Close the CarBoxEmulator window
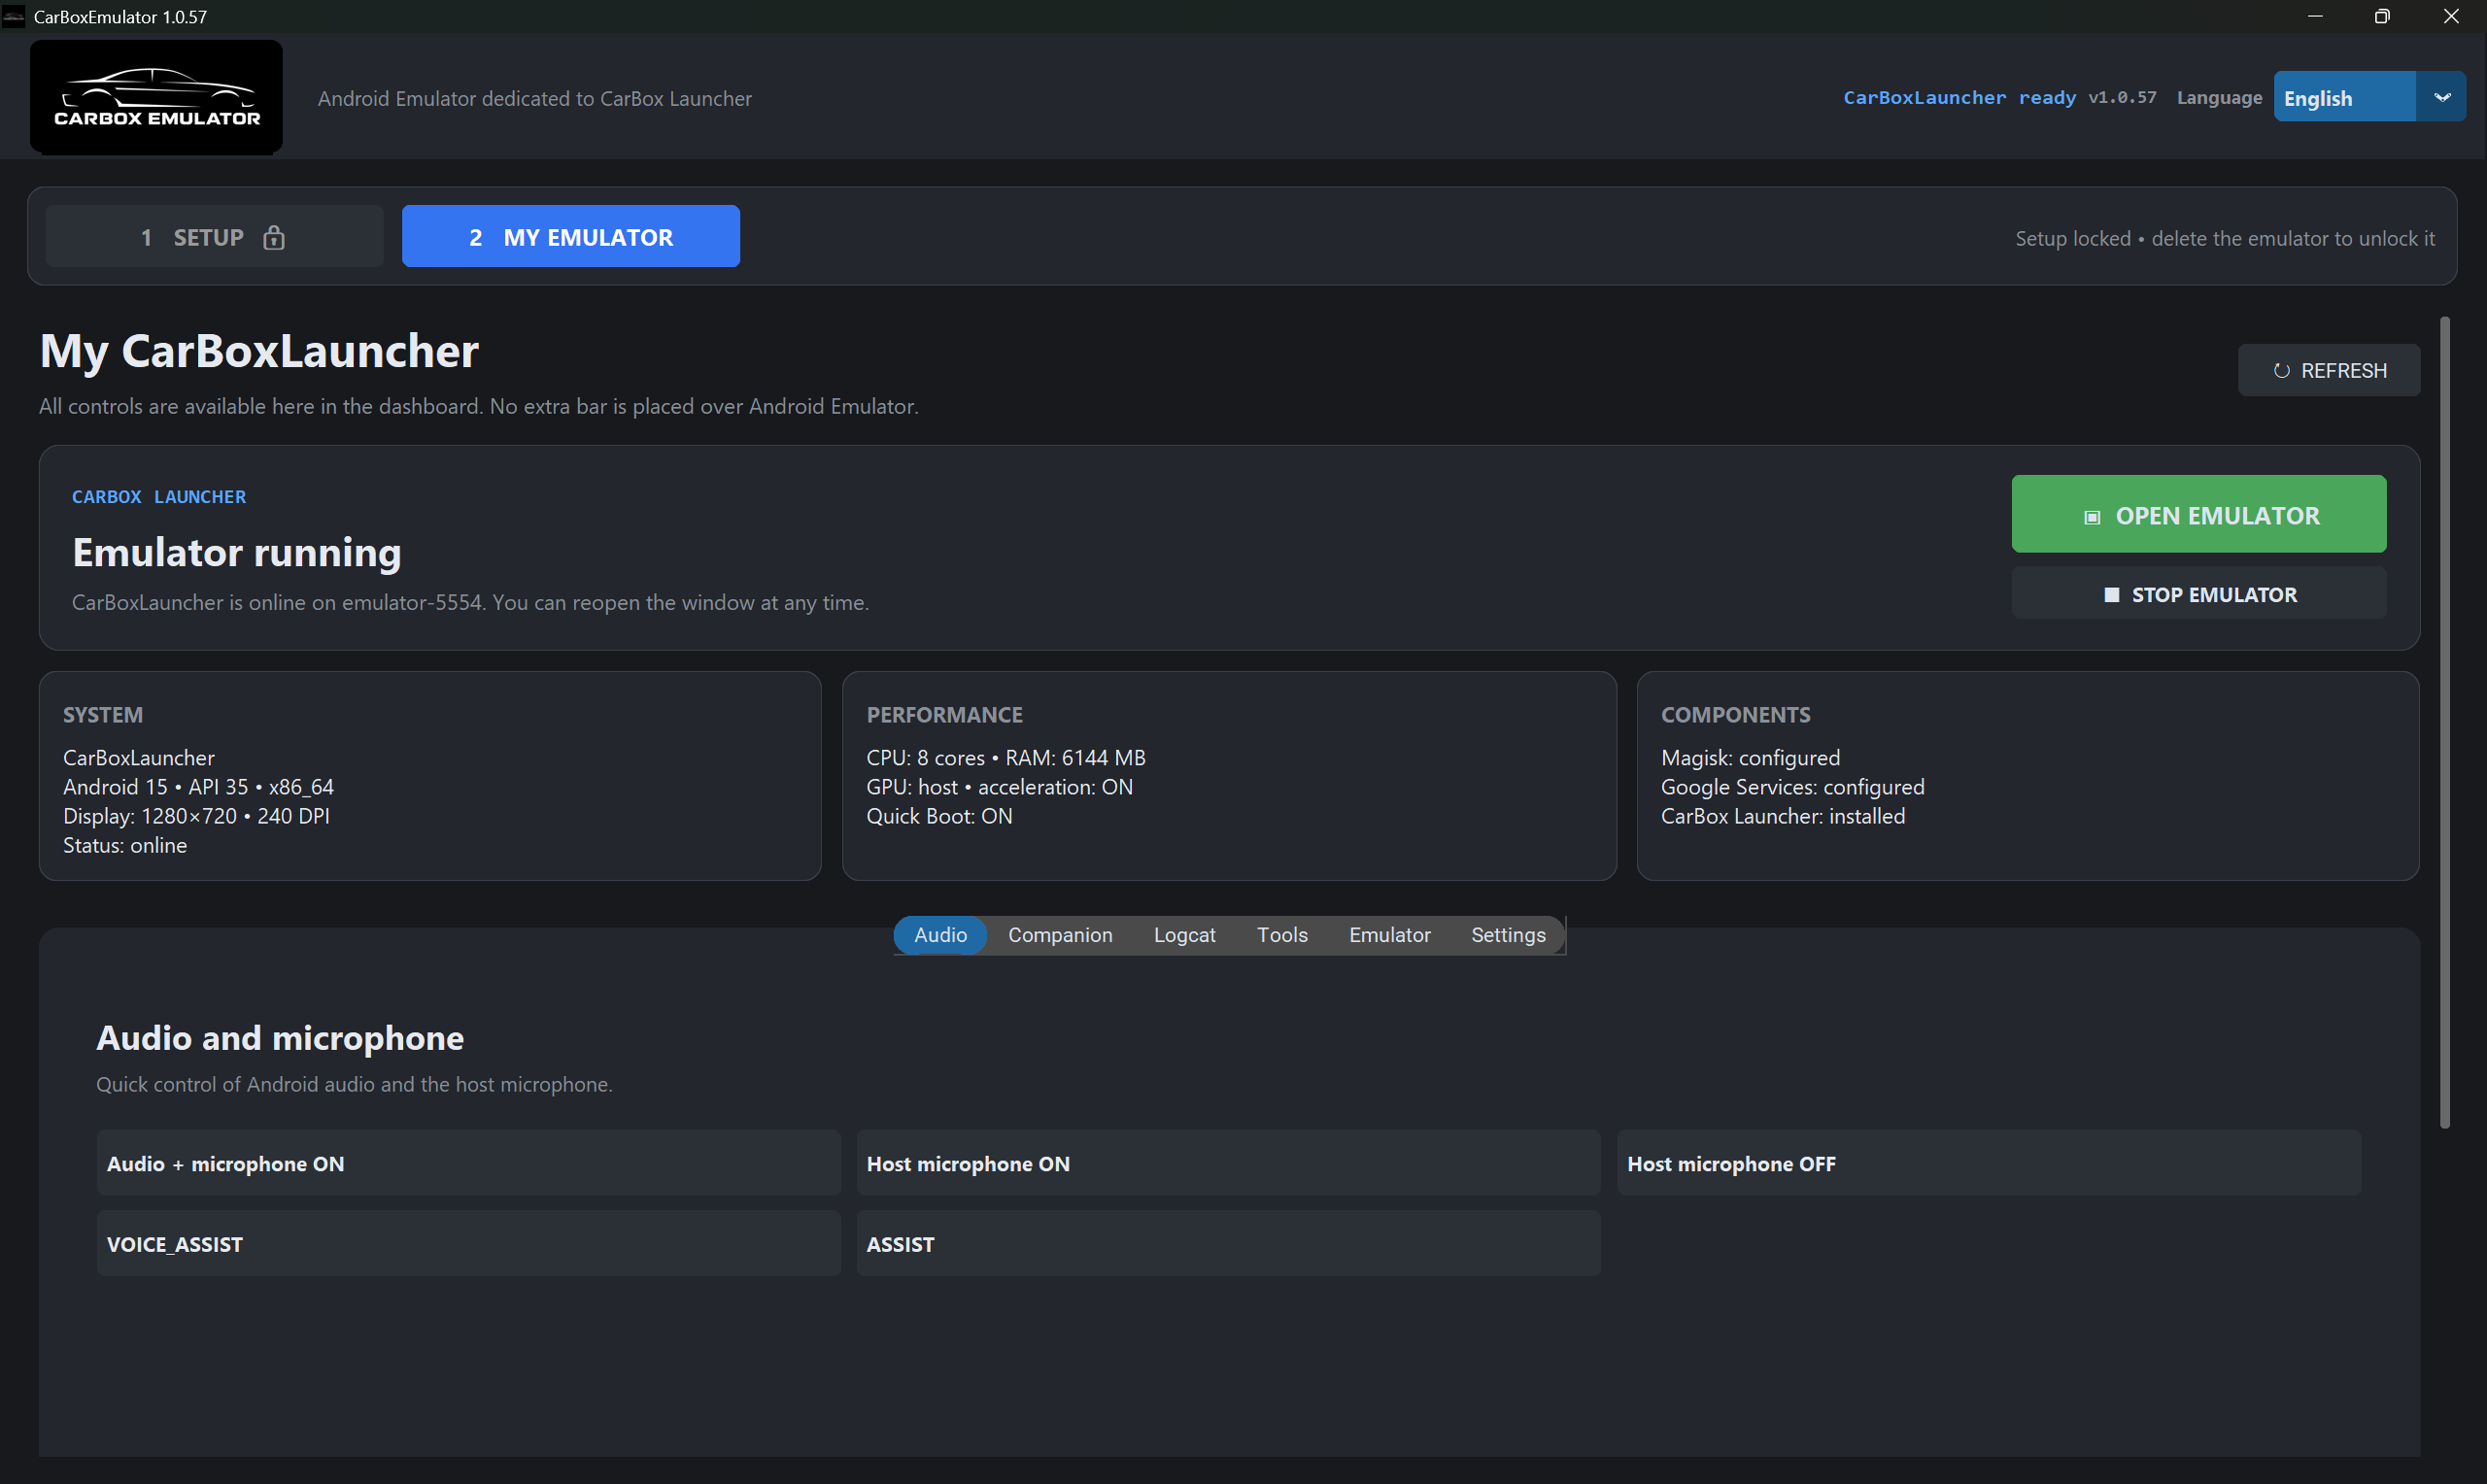 coord(2451,16)
